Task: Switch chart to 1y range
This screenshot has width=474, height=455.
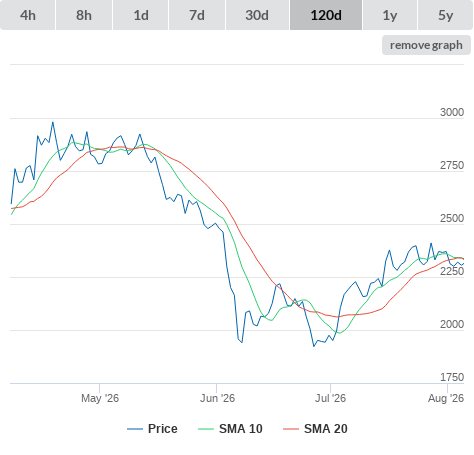Action: click(390, 15)
